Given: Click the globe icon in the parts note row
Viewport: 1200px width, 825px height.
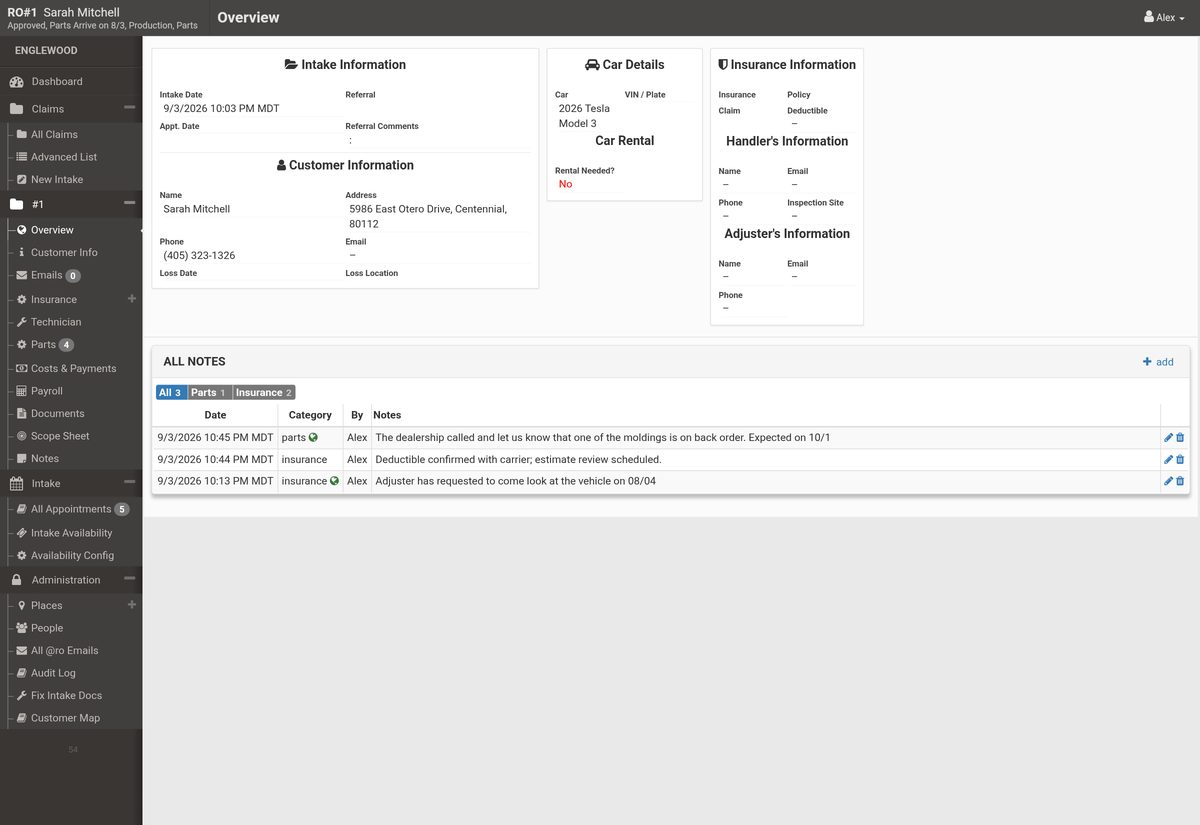Looking at the screenshot, I should (x=313, y=437).
